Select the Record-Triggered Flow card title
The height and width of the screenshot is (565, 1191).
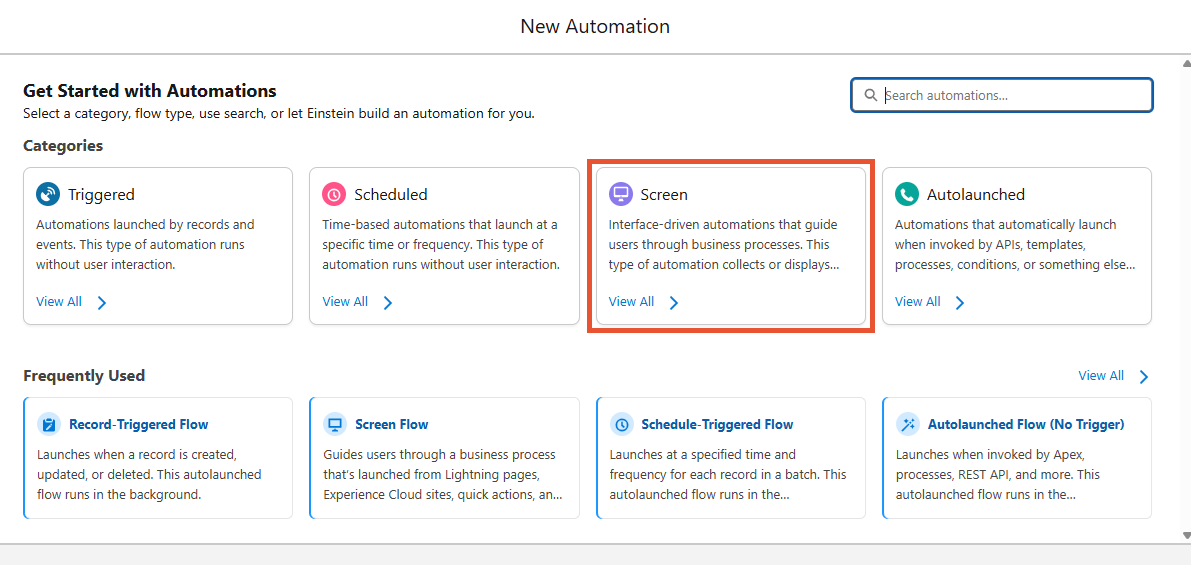[138, 425]
